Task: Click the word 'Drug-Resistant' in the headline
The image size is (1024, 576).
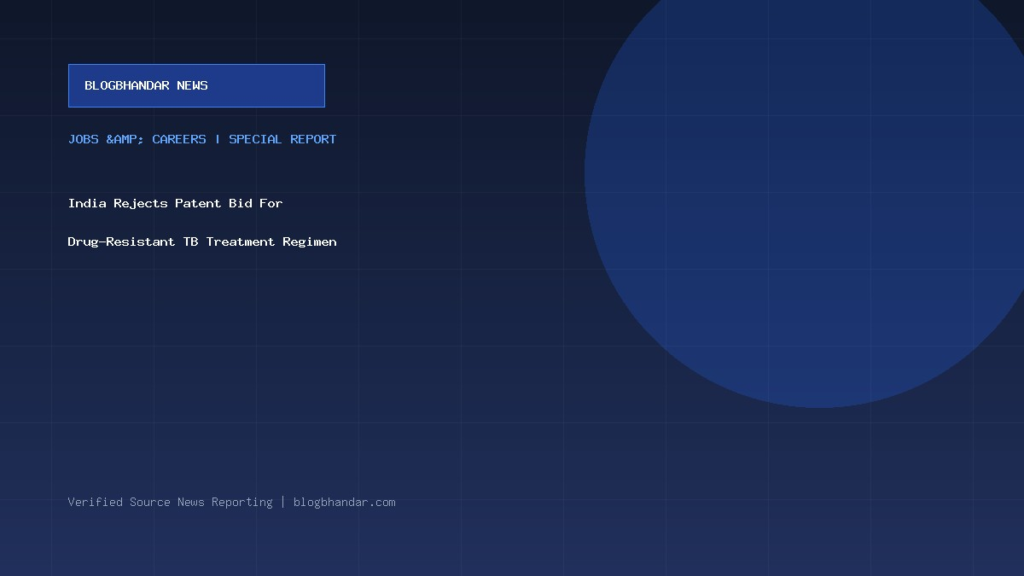Action: coord(121,242)
